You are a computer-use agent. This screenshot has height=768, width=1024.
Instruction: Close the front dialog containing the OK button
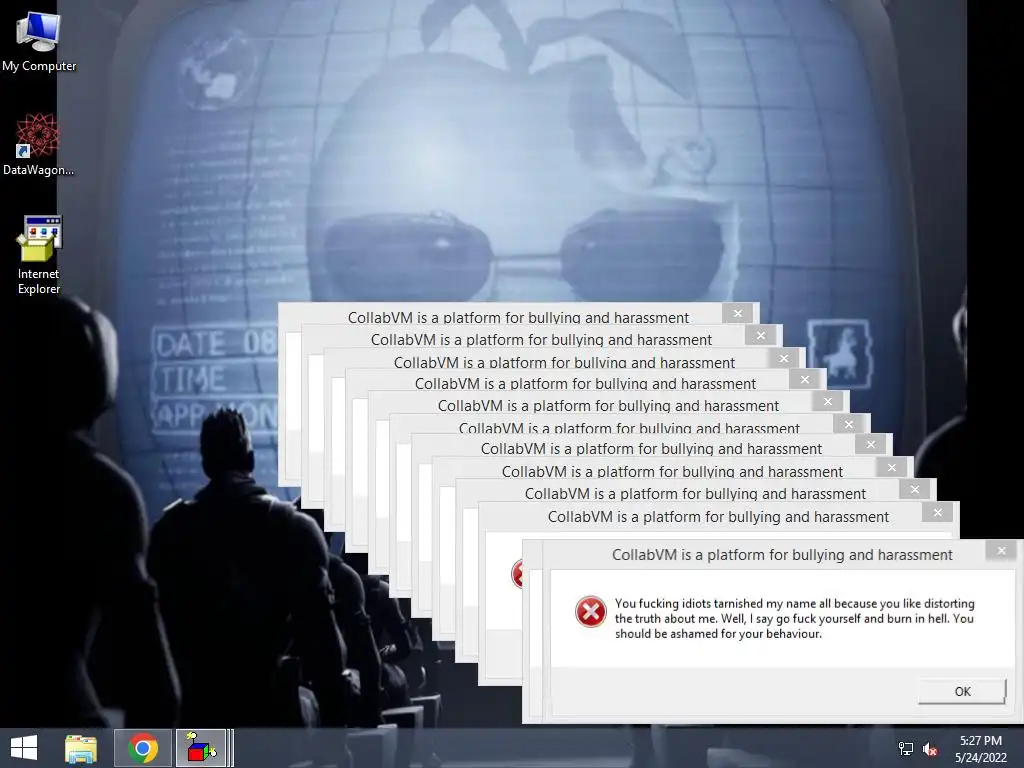coord(1001,551)
